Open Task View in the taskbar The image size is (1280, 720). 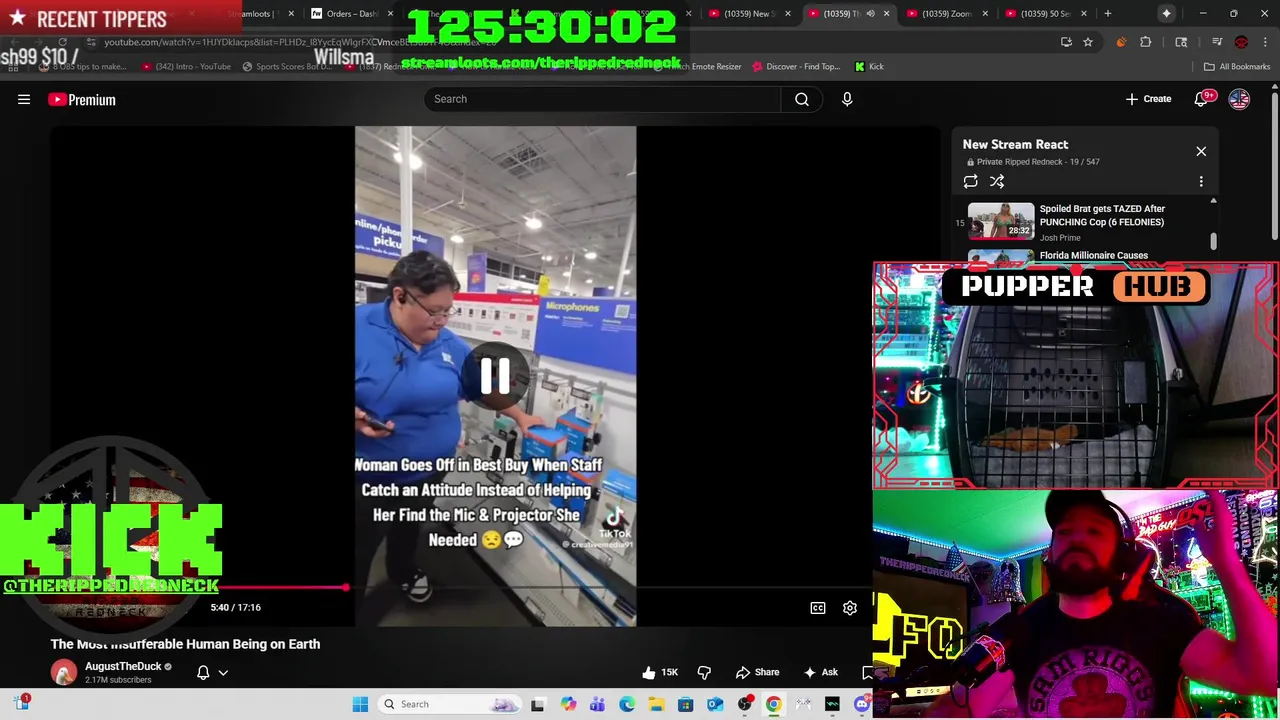pyautogui.click(x=537, y=704)
